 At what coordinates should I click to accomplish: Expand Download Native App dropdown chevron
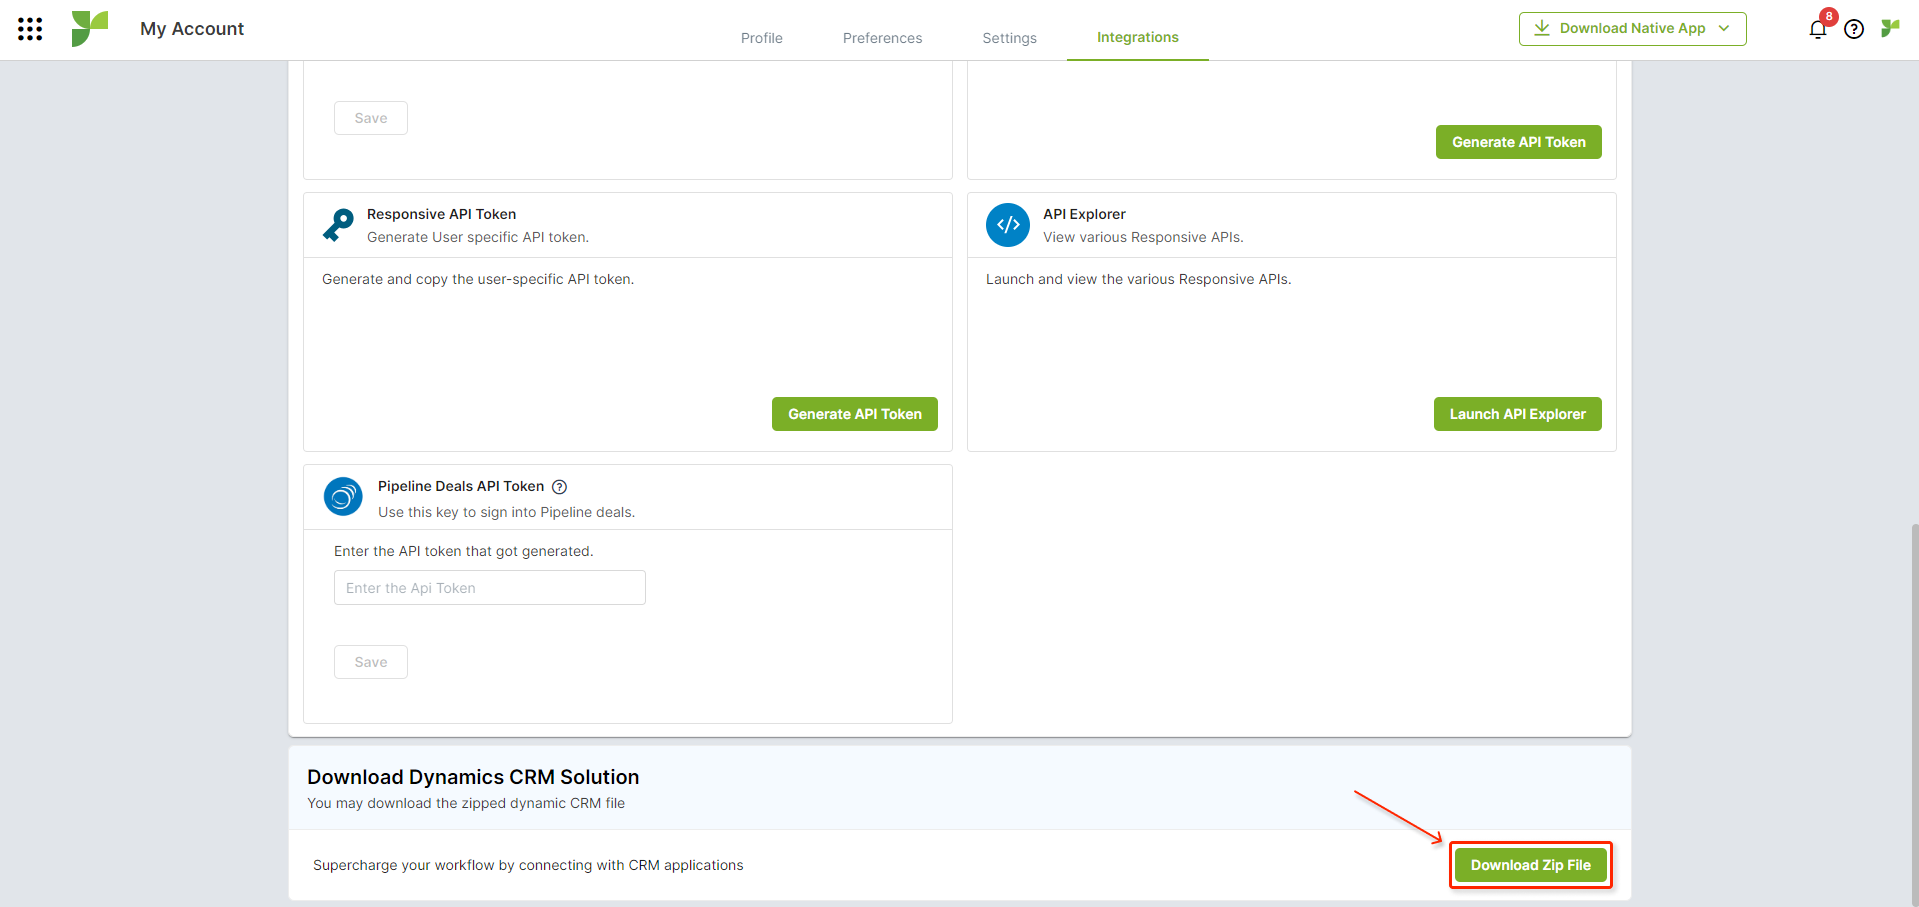pyautogui.click(x=1724, y=28)
